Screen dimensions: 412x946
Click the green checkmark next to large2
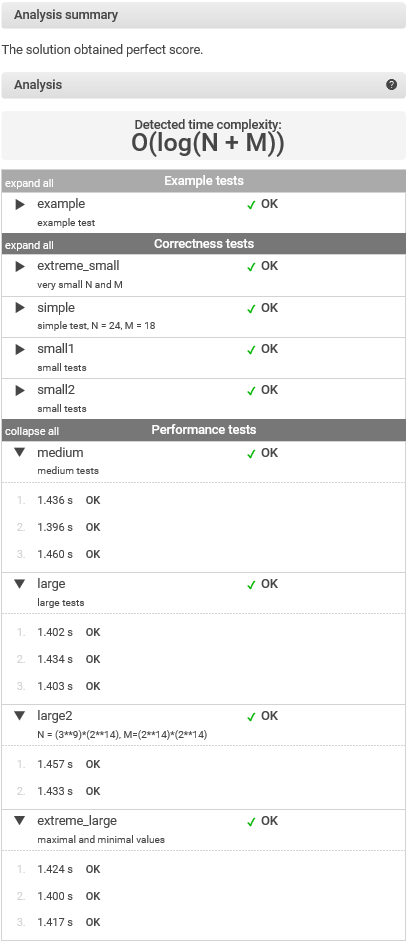coord(252,717)
